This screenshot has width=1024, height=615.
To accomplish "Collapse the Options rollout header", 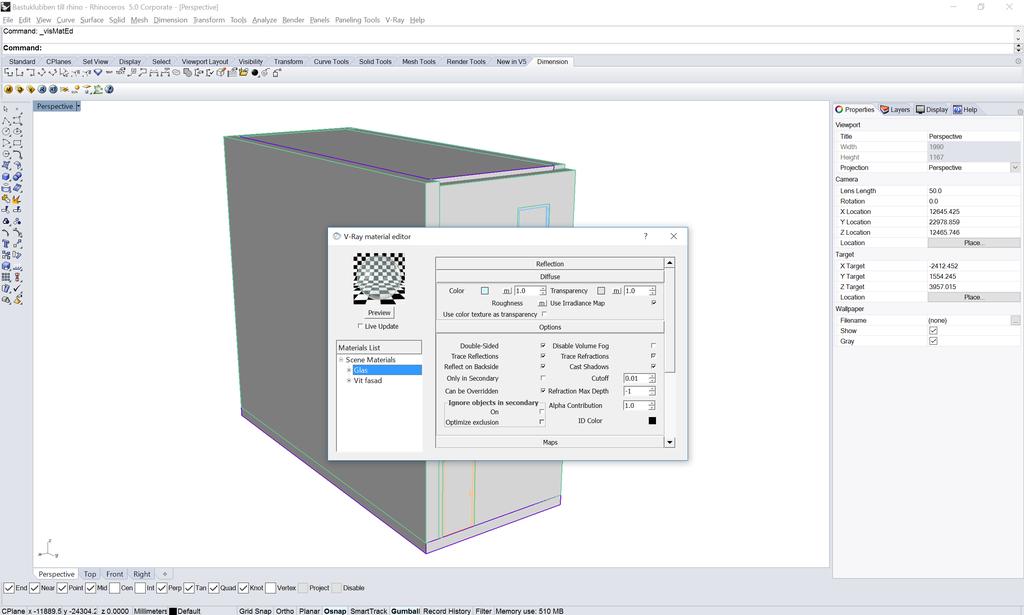I will point(550,327).
